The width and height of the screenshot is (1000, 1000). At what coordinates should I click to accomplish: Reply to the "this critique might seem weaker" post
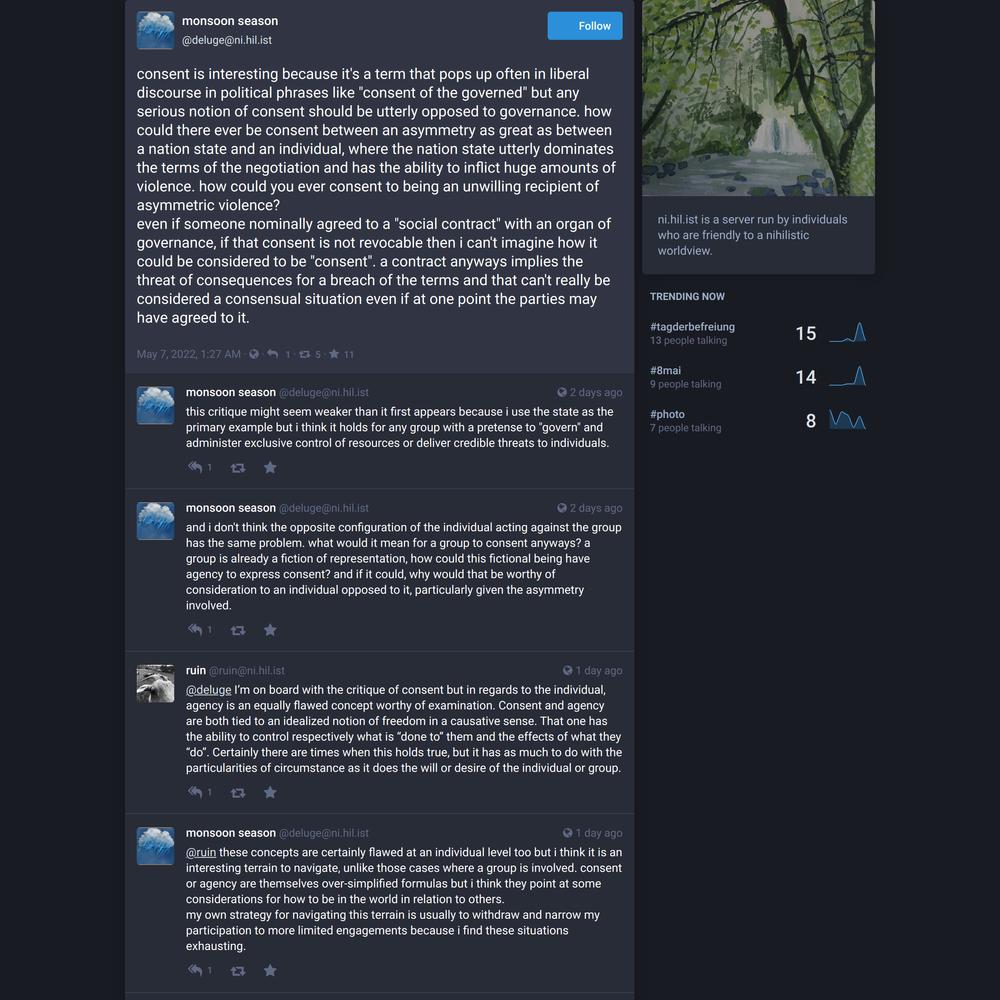(x=195, y=467)
